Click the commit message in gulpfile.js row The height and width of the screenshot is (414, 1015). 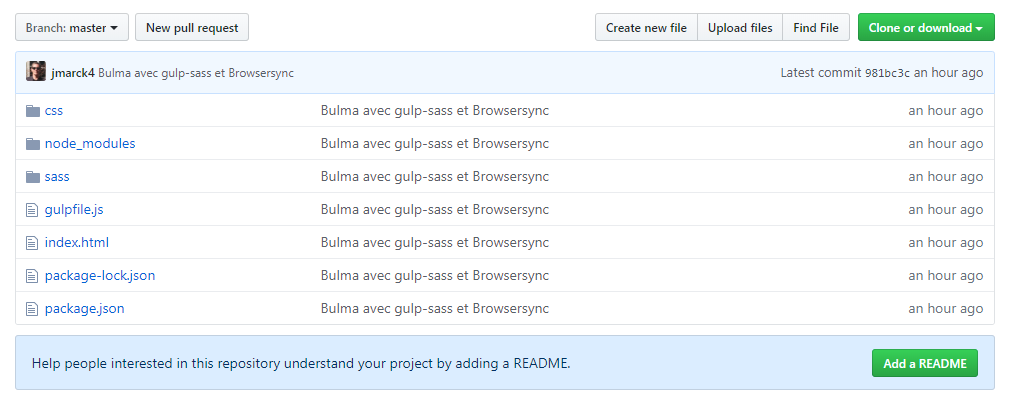click(434, 210)
